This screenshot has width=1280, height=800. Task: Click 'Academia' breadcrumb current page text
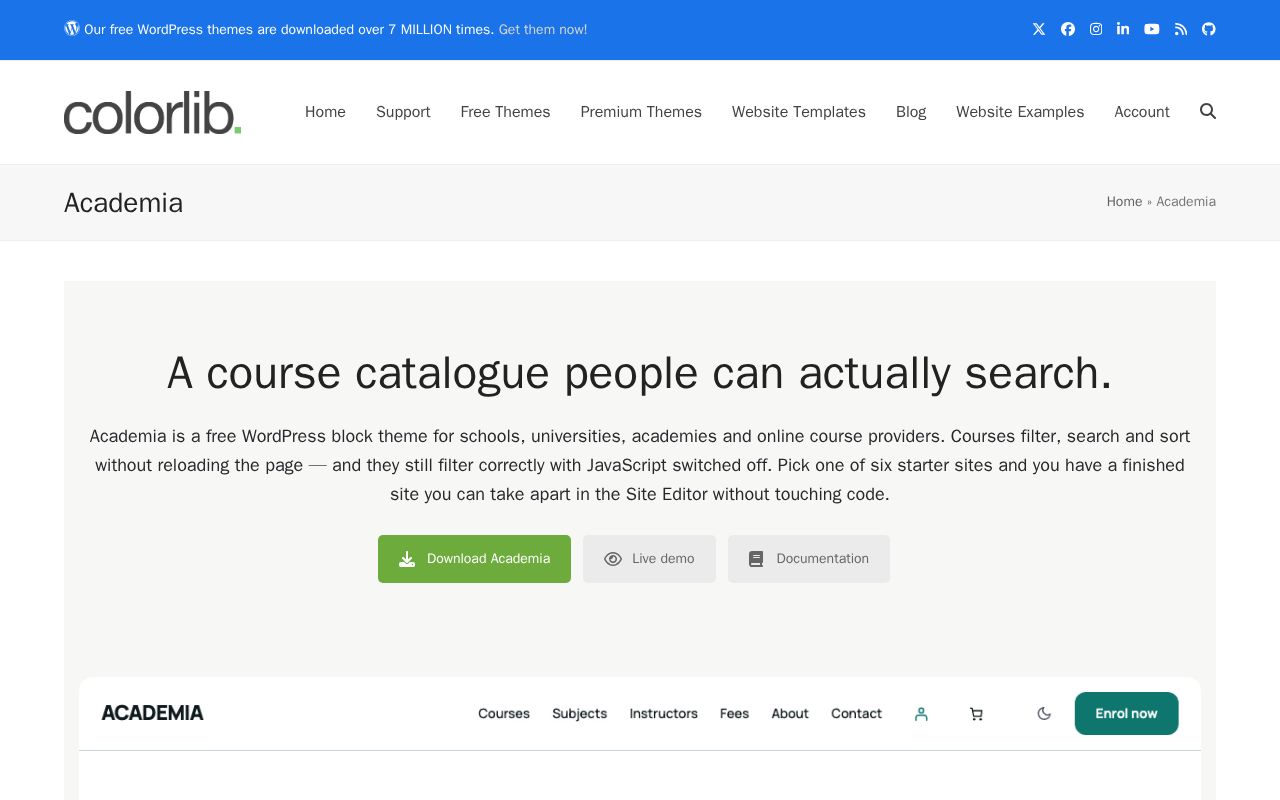click(1186, 202)
